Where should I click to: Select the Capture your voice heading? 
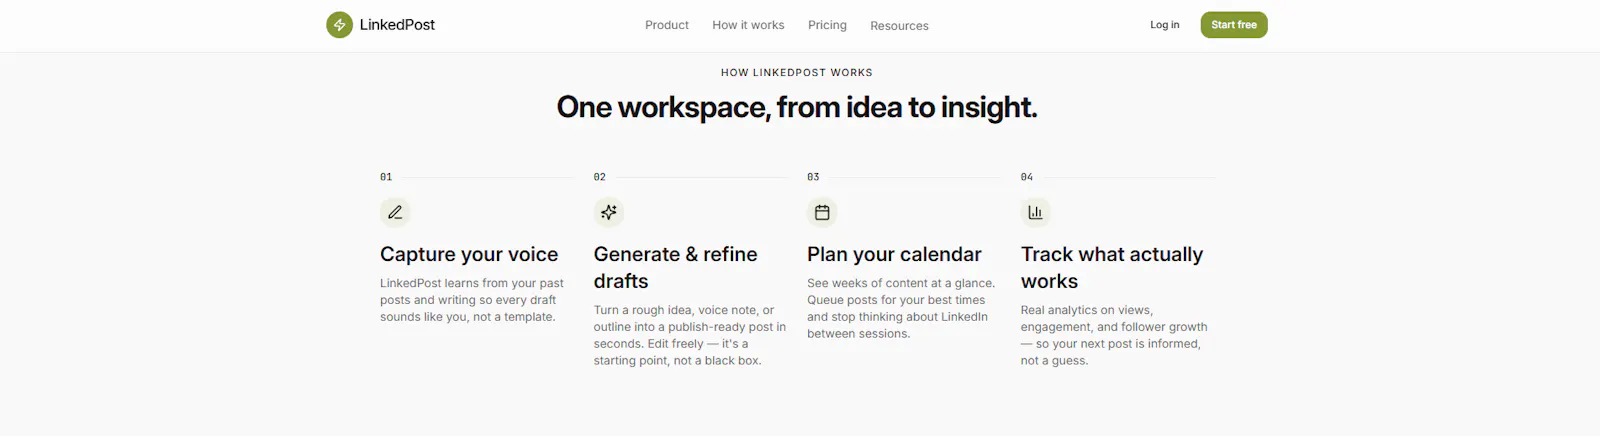[469, 254]
